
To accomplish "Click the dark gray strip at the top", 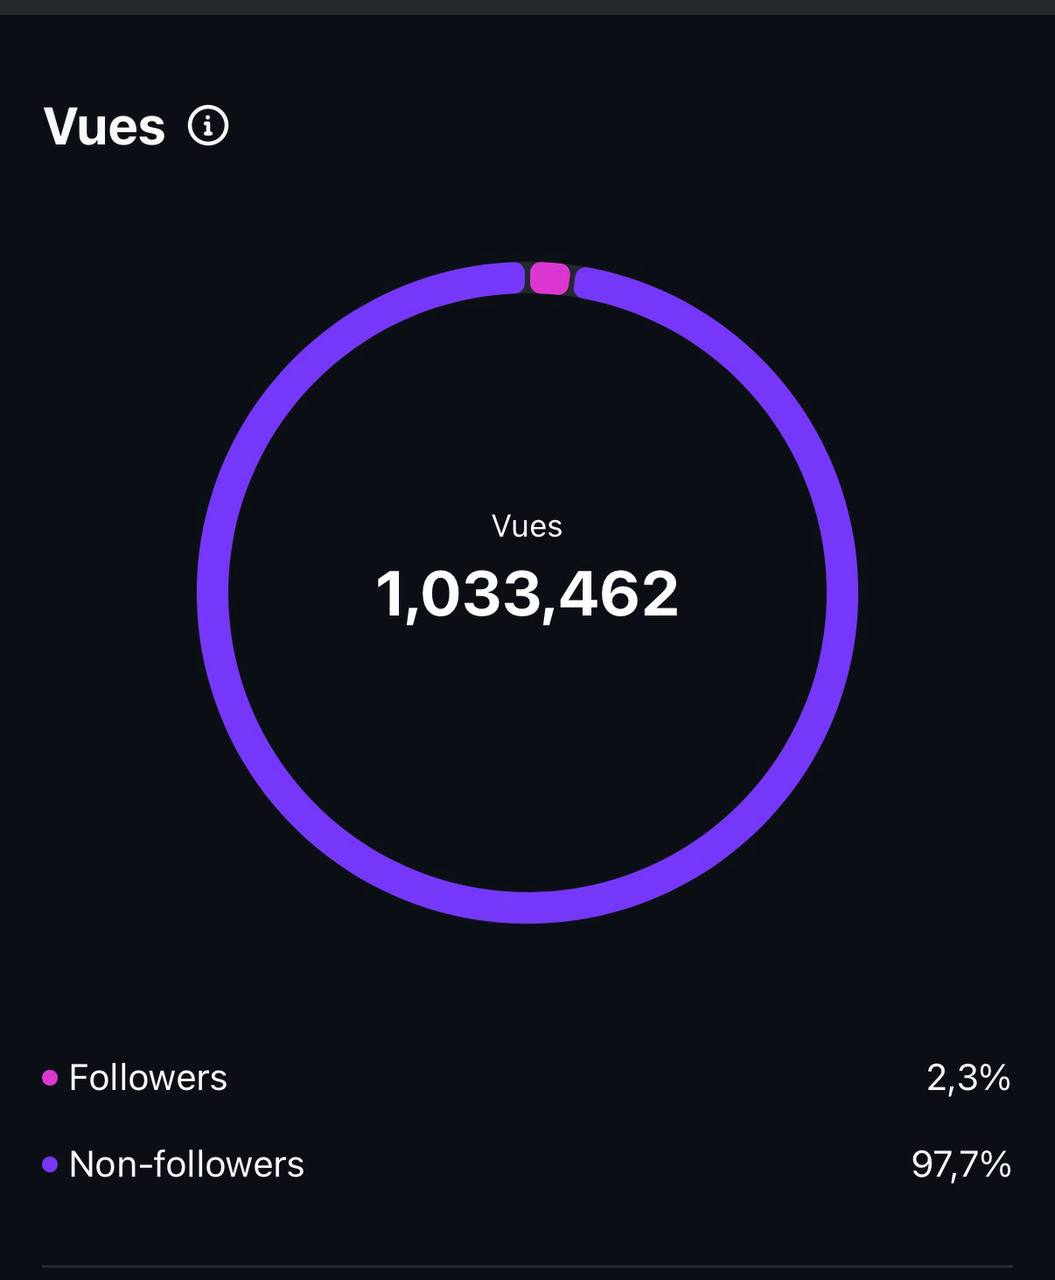I will (x=527, y=7).
